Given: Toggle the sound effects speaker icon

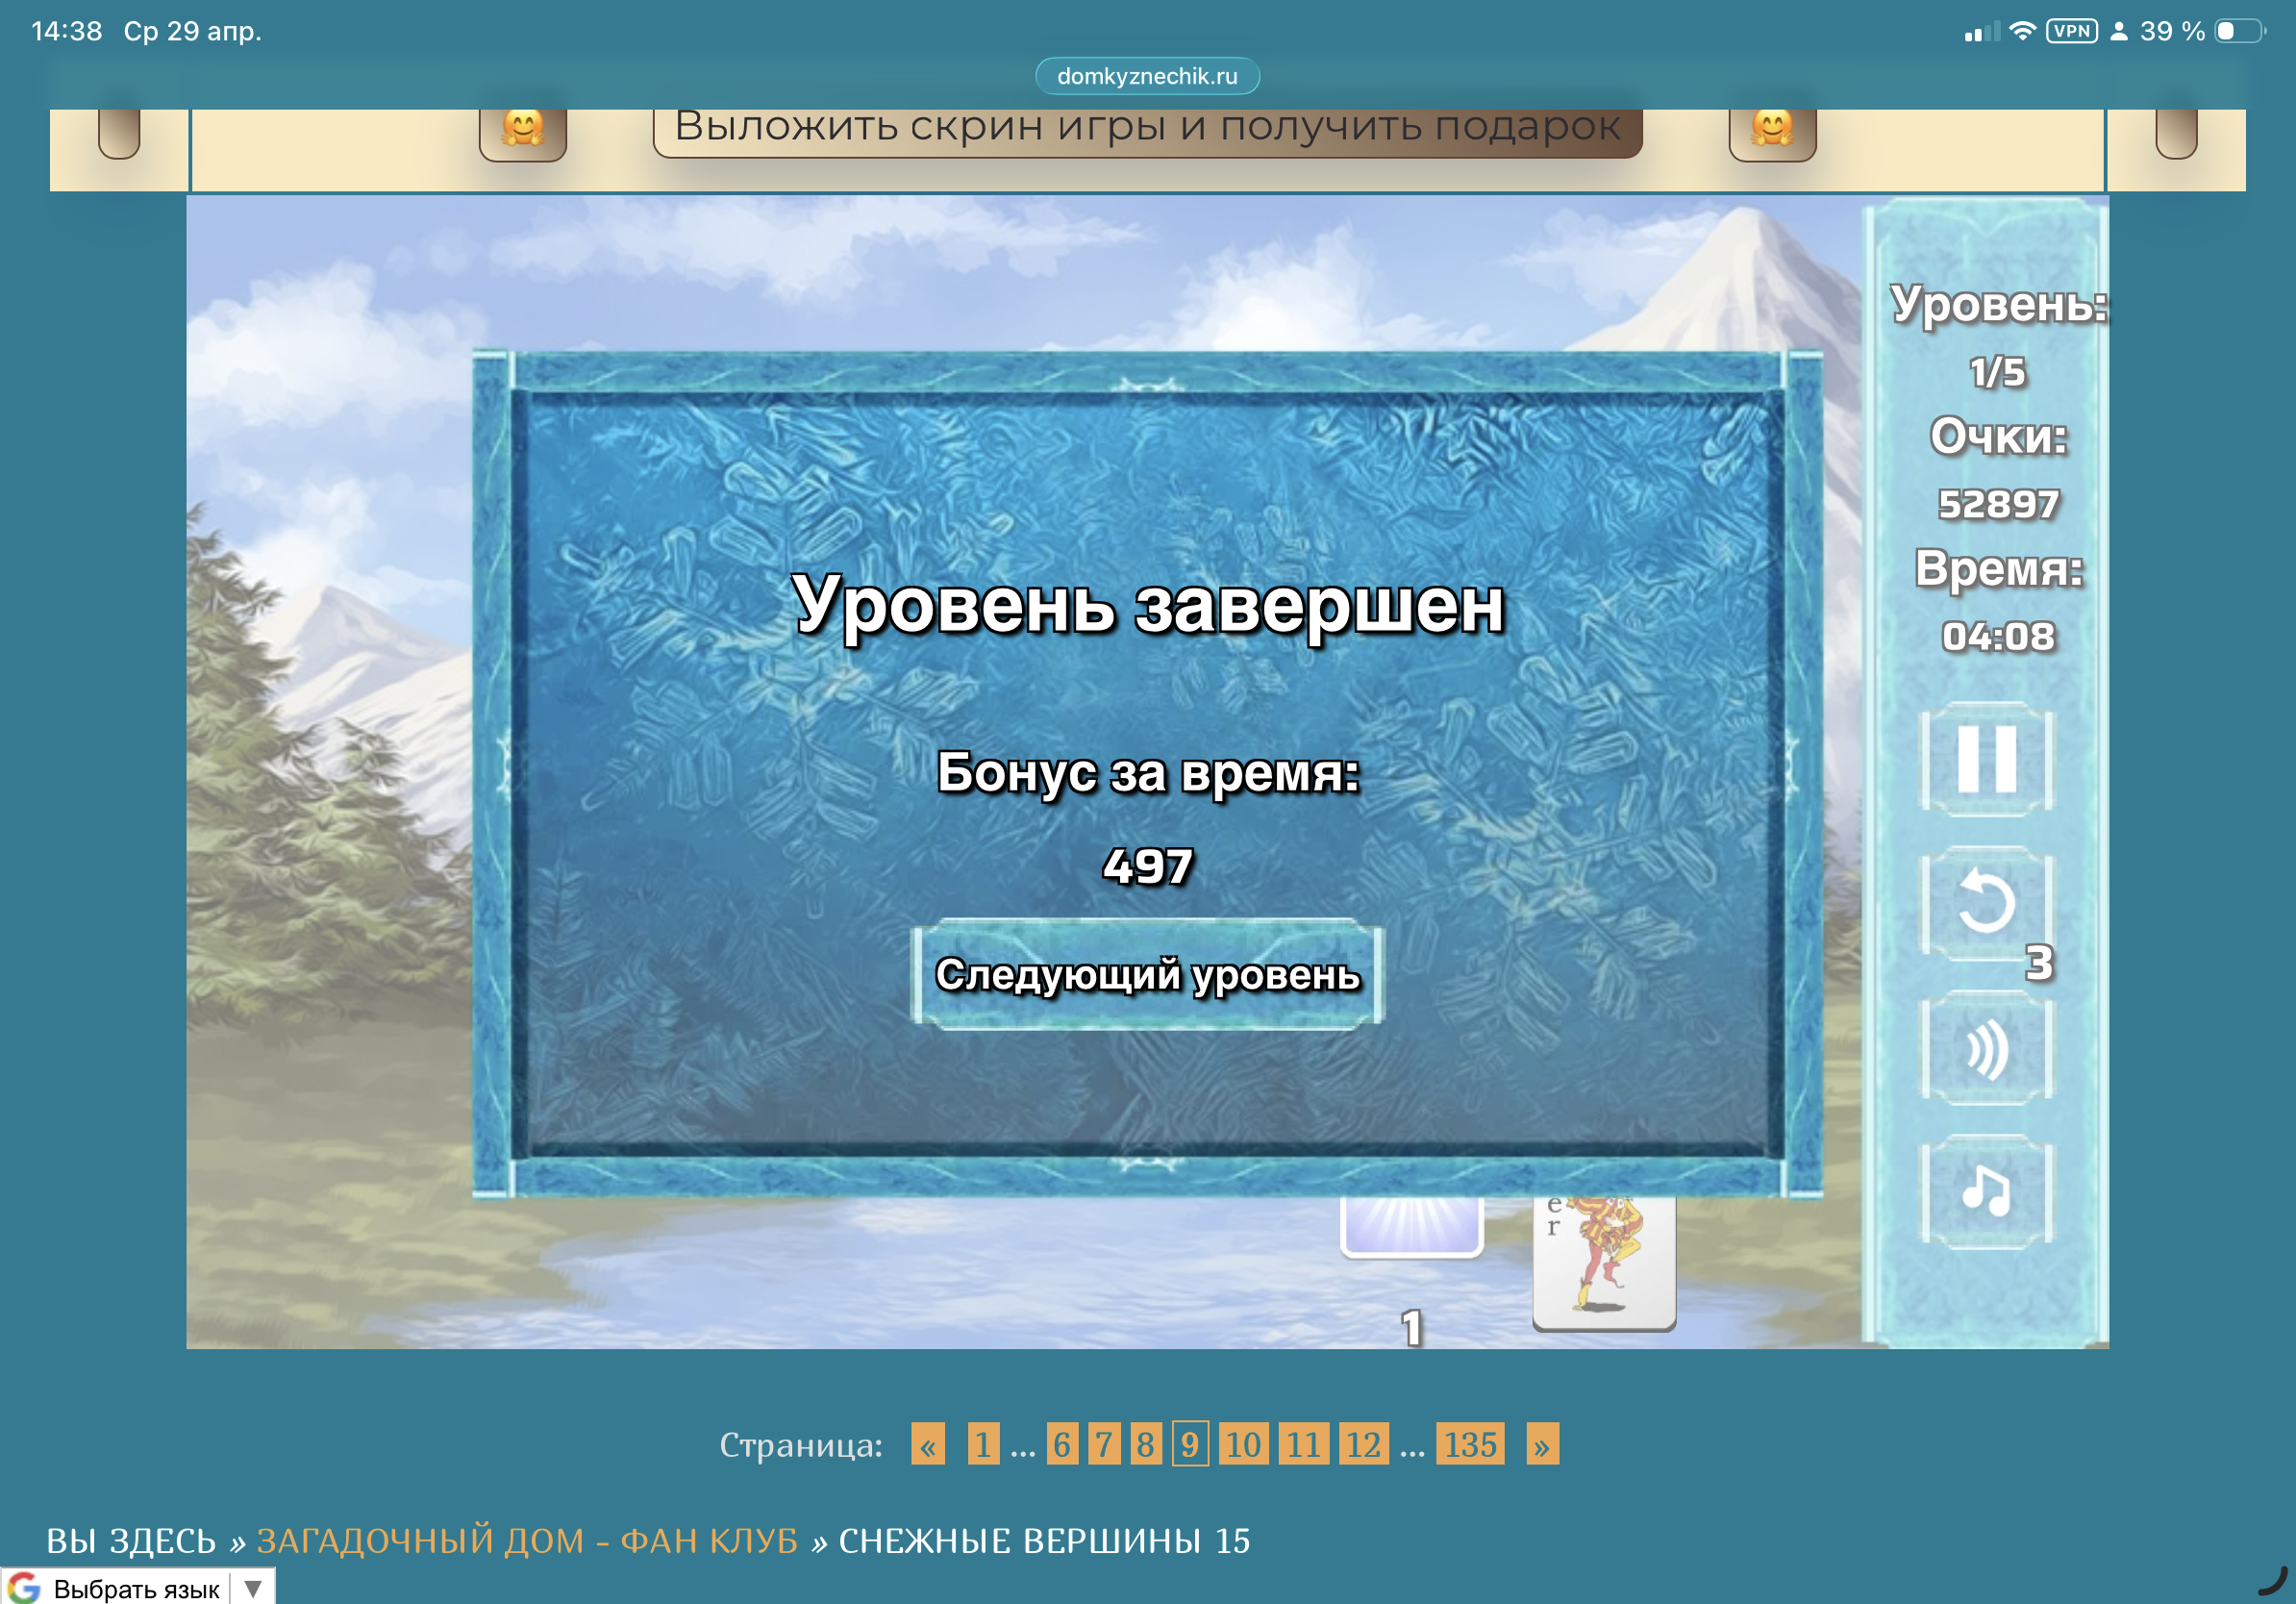Looking at the screenshot, I should (1986, 1049).
